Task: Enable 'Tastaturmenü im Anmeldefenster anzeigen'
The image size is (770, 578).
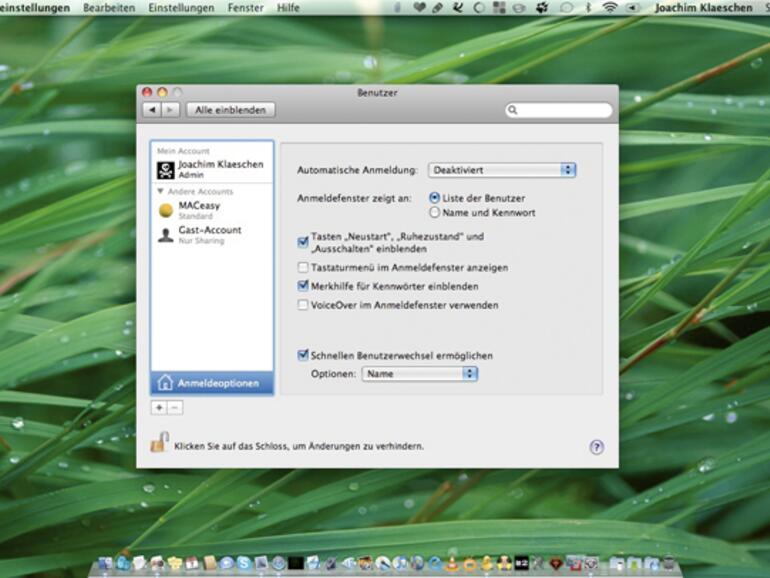Action: pos(303,268)
